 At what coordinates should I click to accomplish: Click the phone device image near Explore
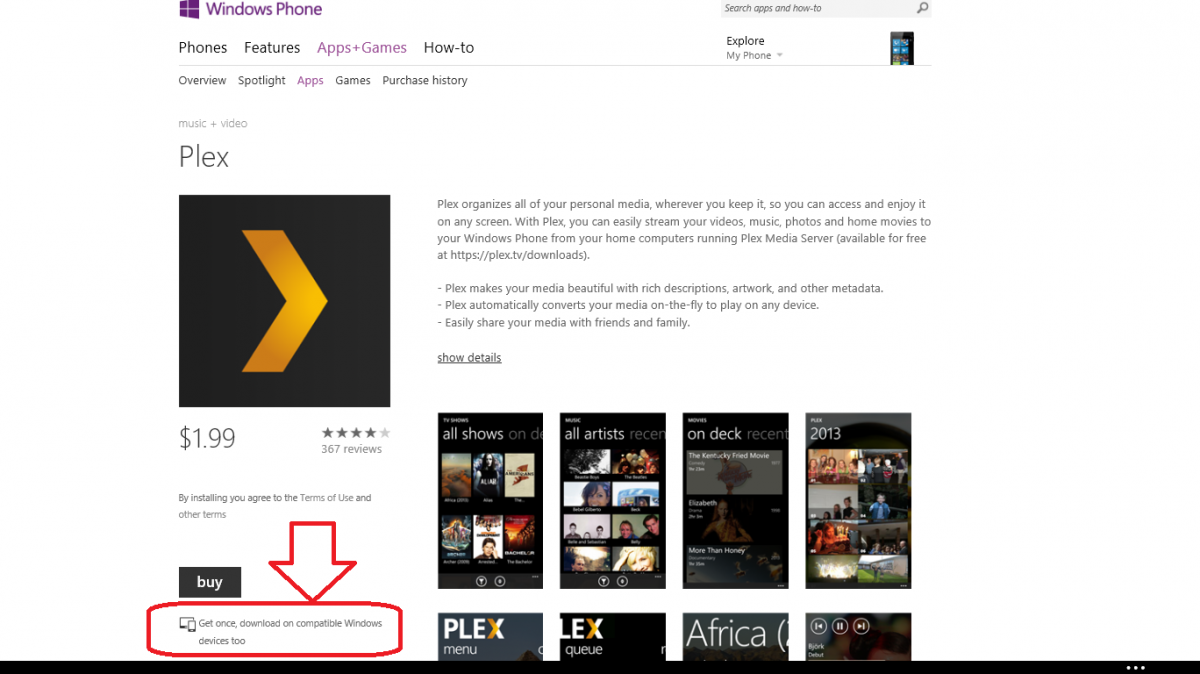pyautogui.click(x=901, y=48)
